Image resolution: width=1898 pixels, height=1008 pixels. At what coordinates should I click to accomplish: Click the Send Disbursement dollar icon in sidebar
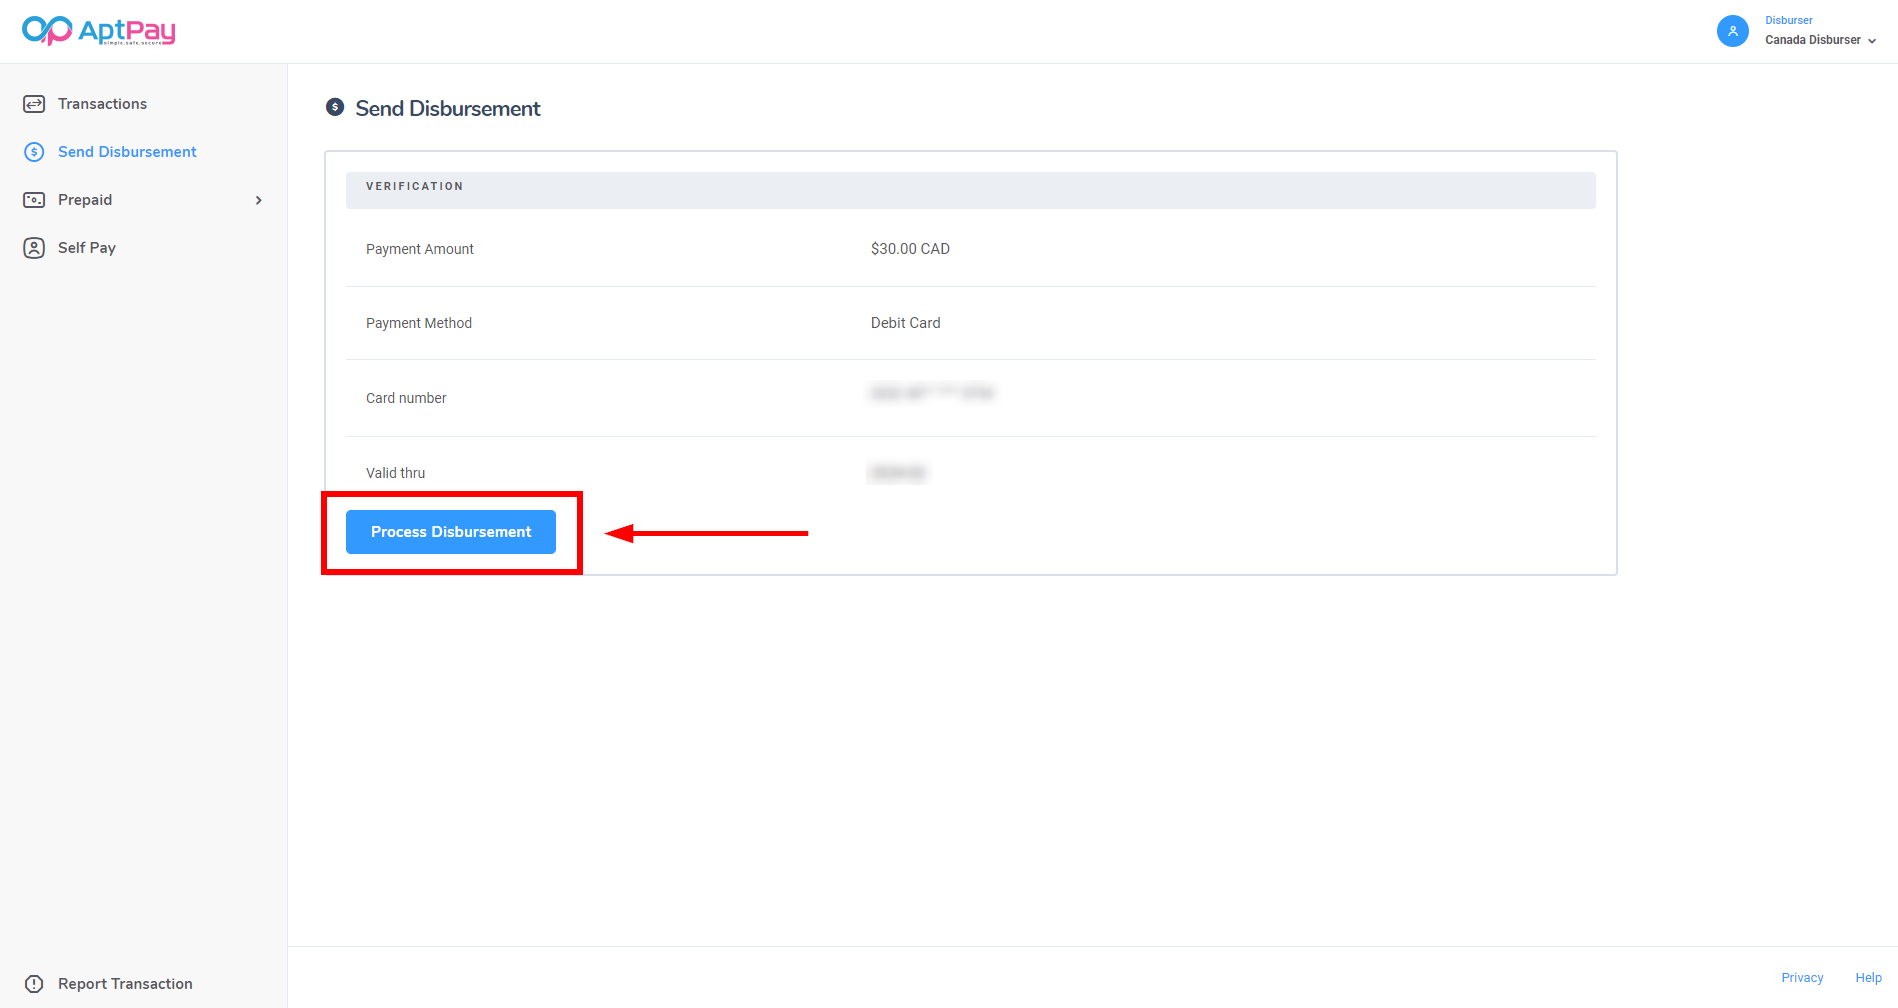(34, 152)
